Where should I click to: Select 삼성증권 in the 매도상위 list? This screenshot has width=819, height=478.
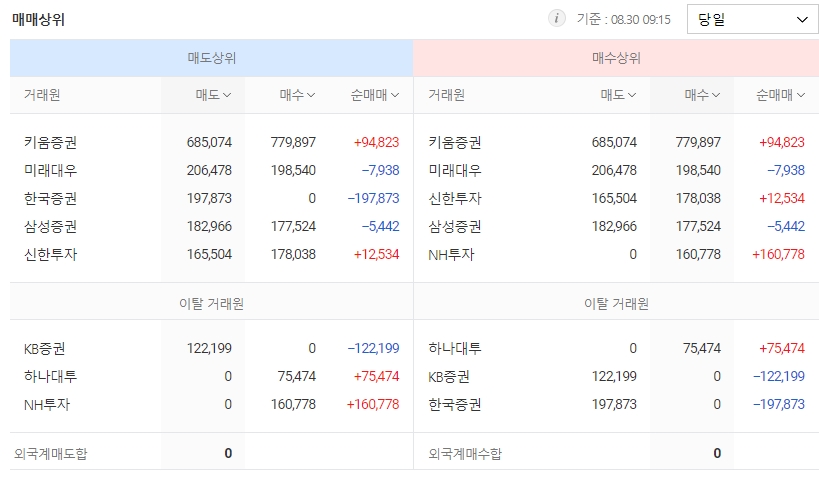point(50,227)
